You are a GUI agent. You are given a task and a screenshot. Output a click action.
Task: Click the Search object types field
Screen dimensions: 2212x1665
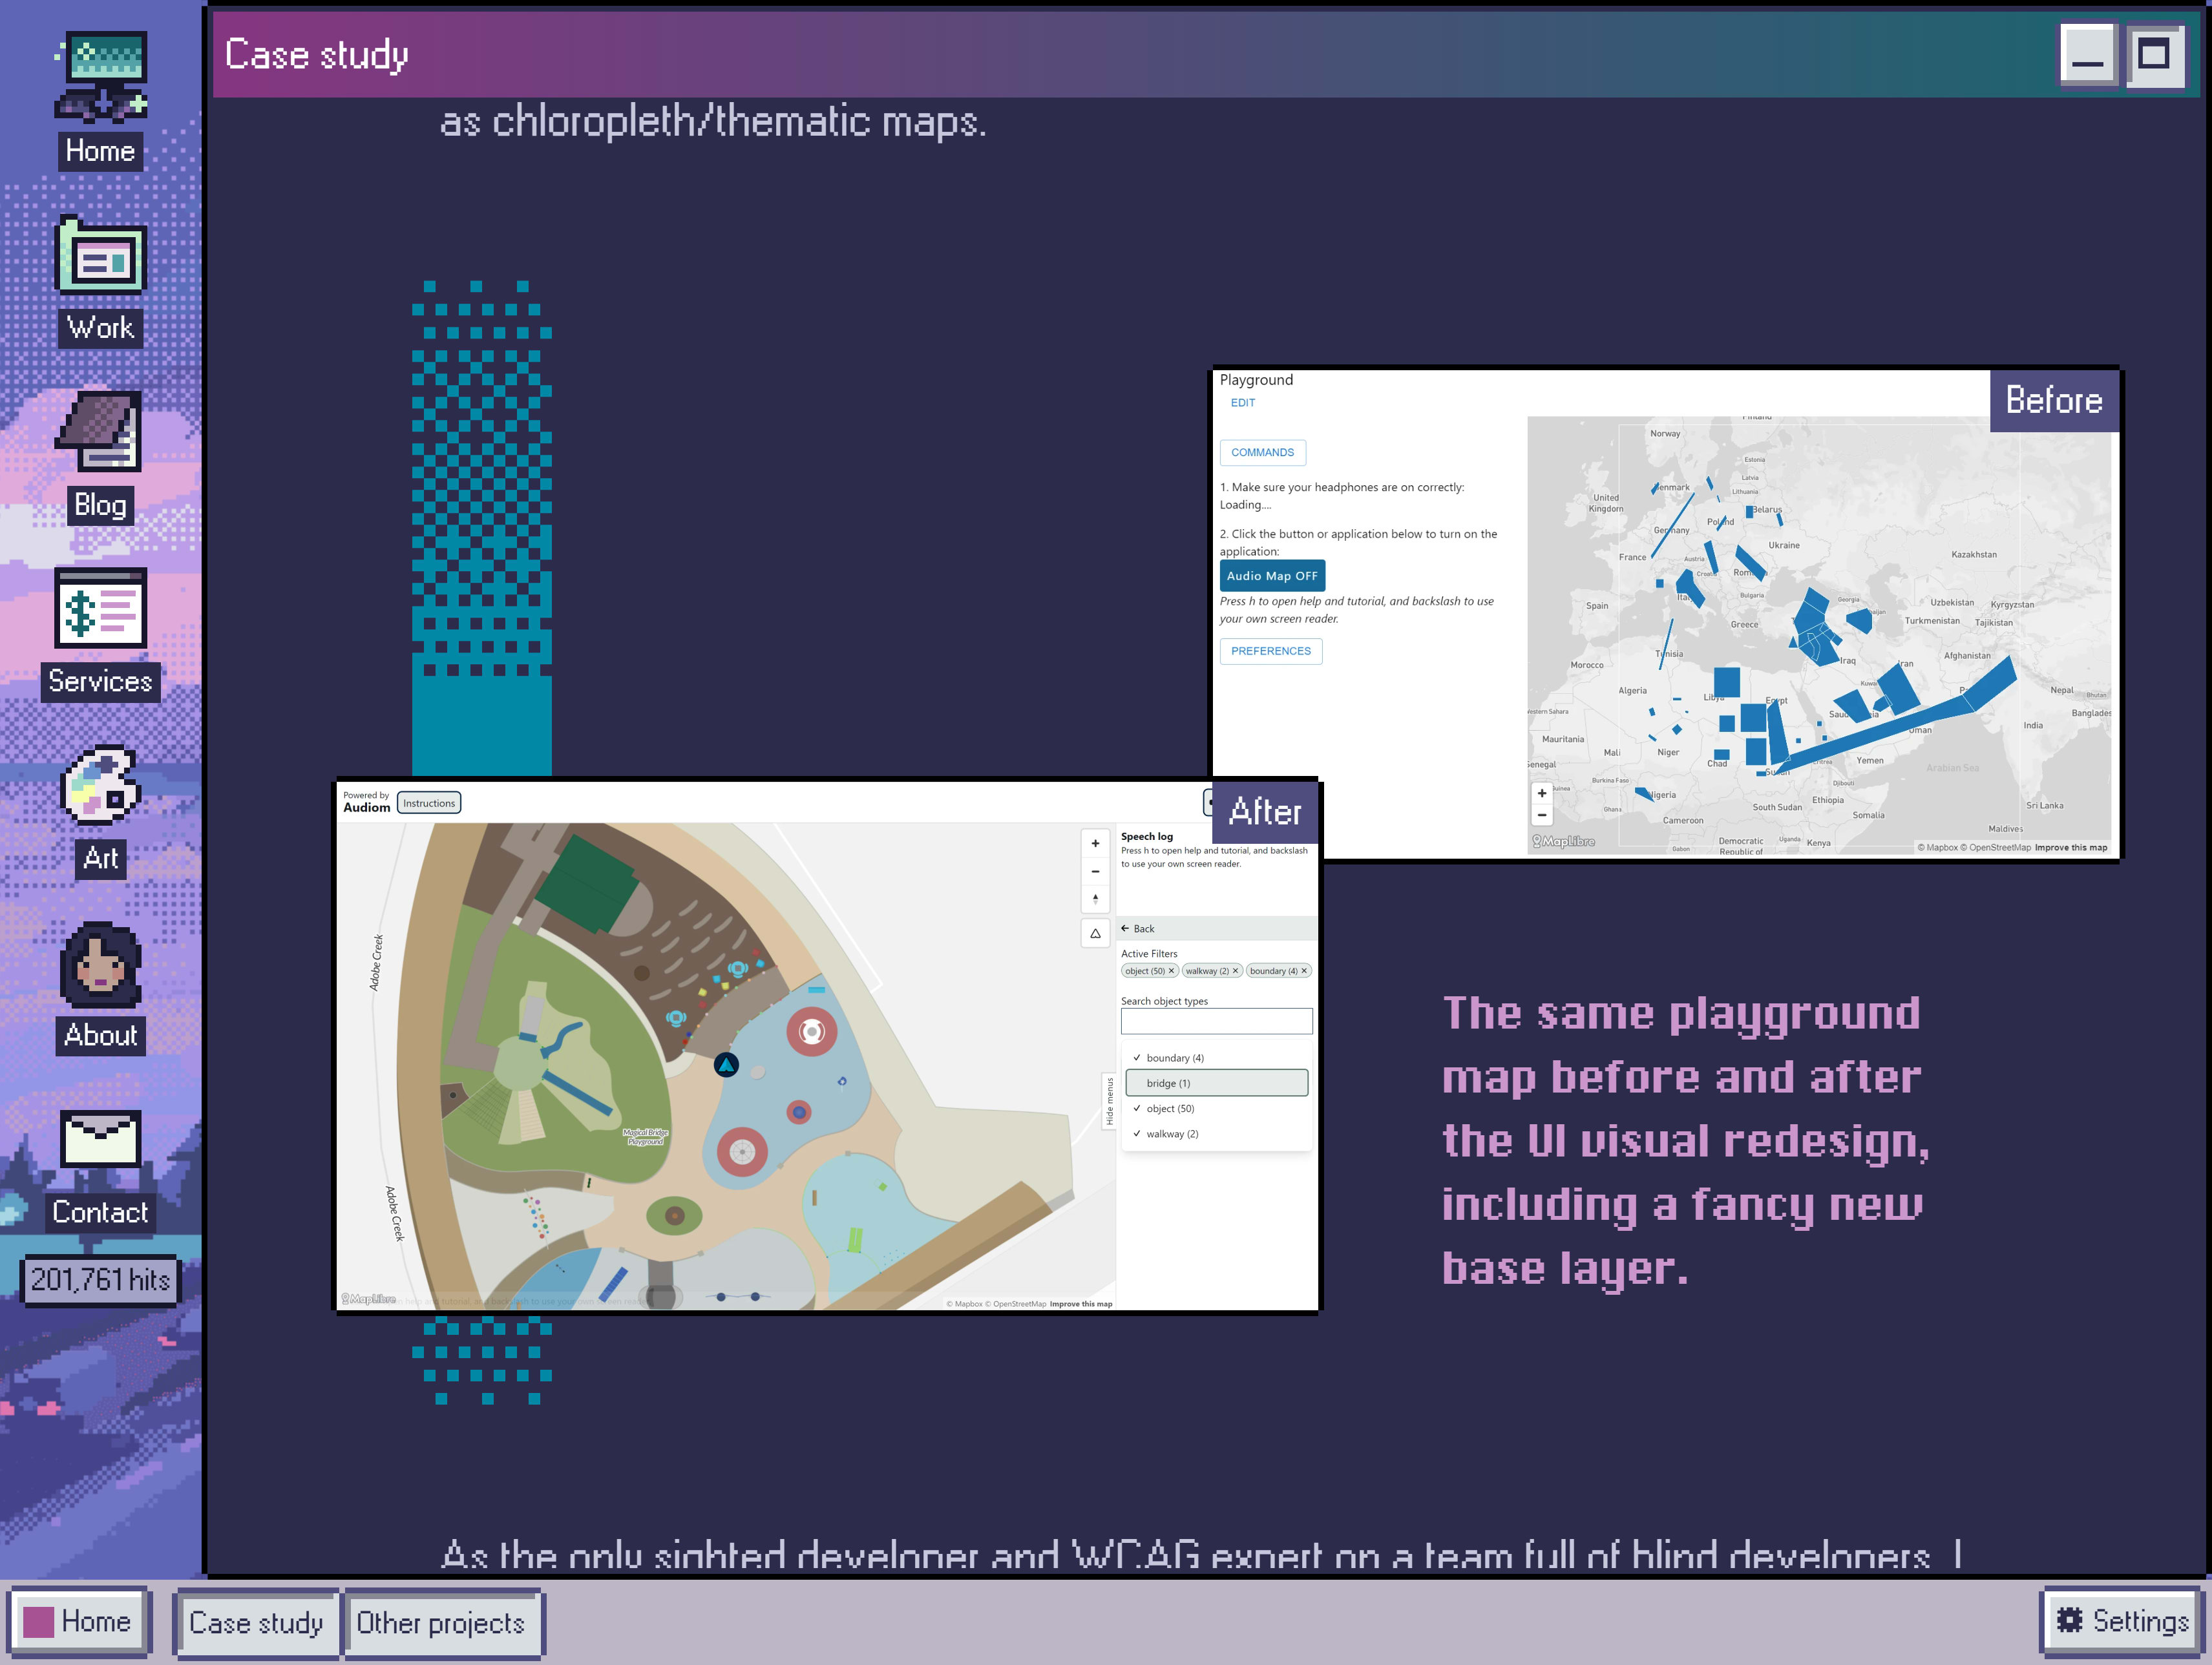(1216, 1021)
